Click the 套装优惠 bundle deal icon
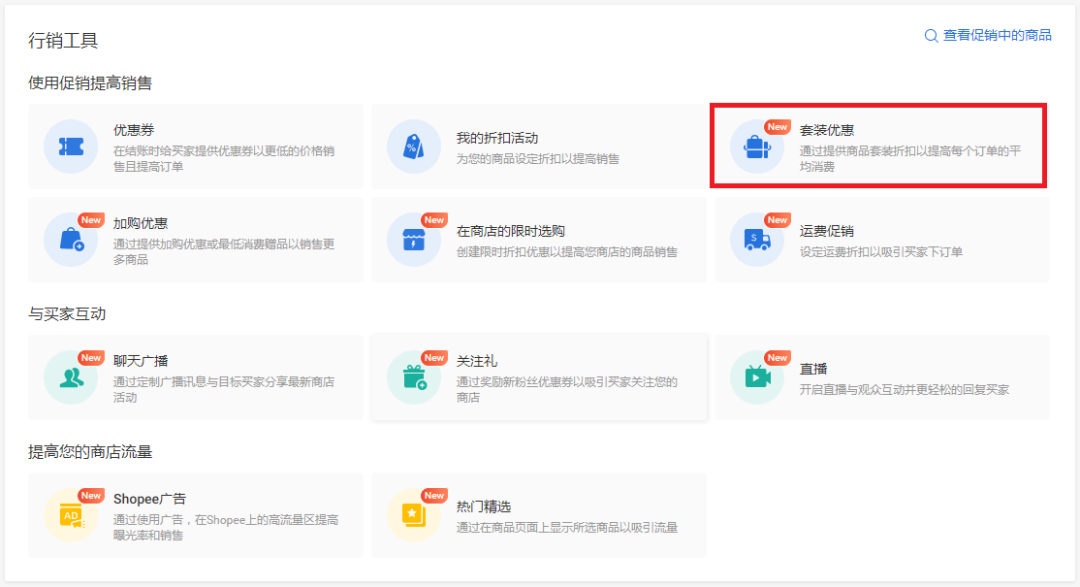Image resolution: width=1080 pixels, height=587 pixels. point(757,147)
